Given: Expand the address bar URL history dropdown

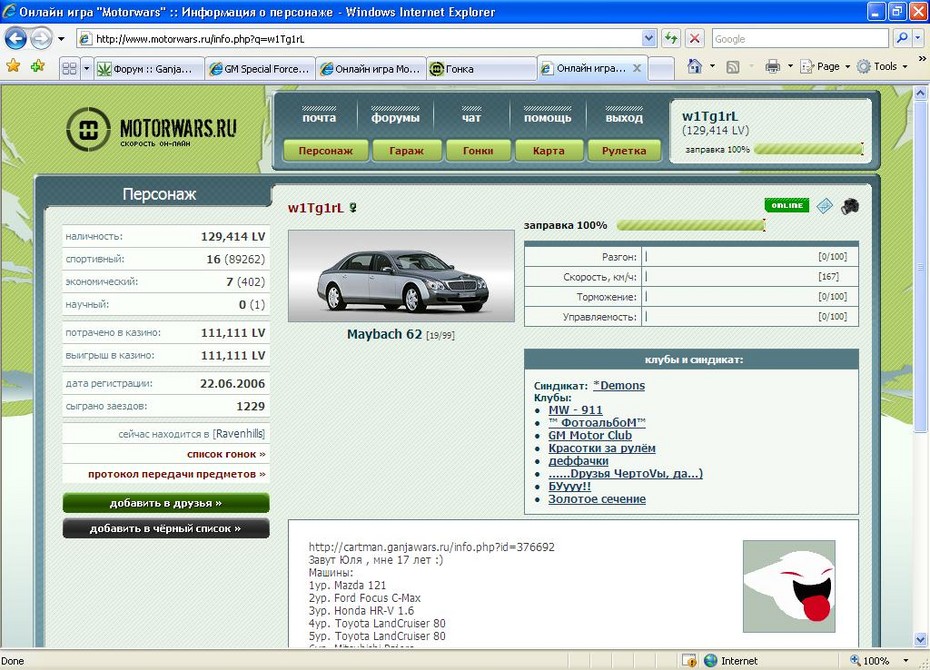Looking at the screenshot, I should (x=649, y=39).
